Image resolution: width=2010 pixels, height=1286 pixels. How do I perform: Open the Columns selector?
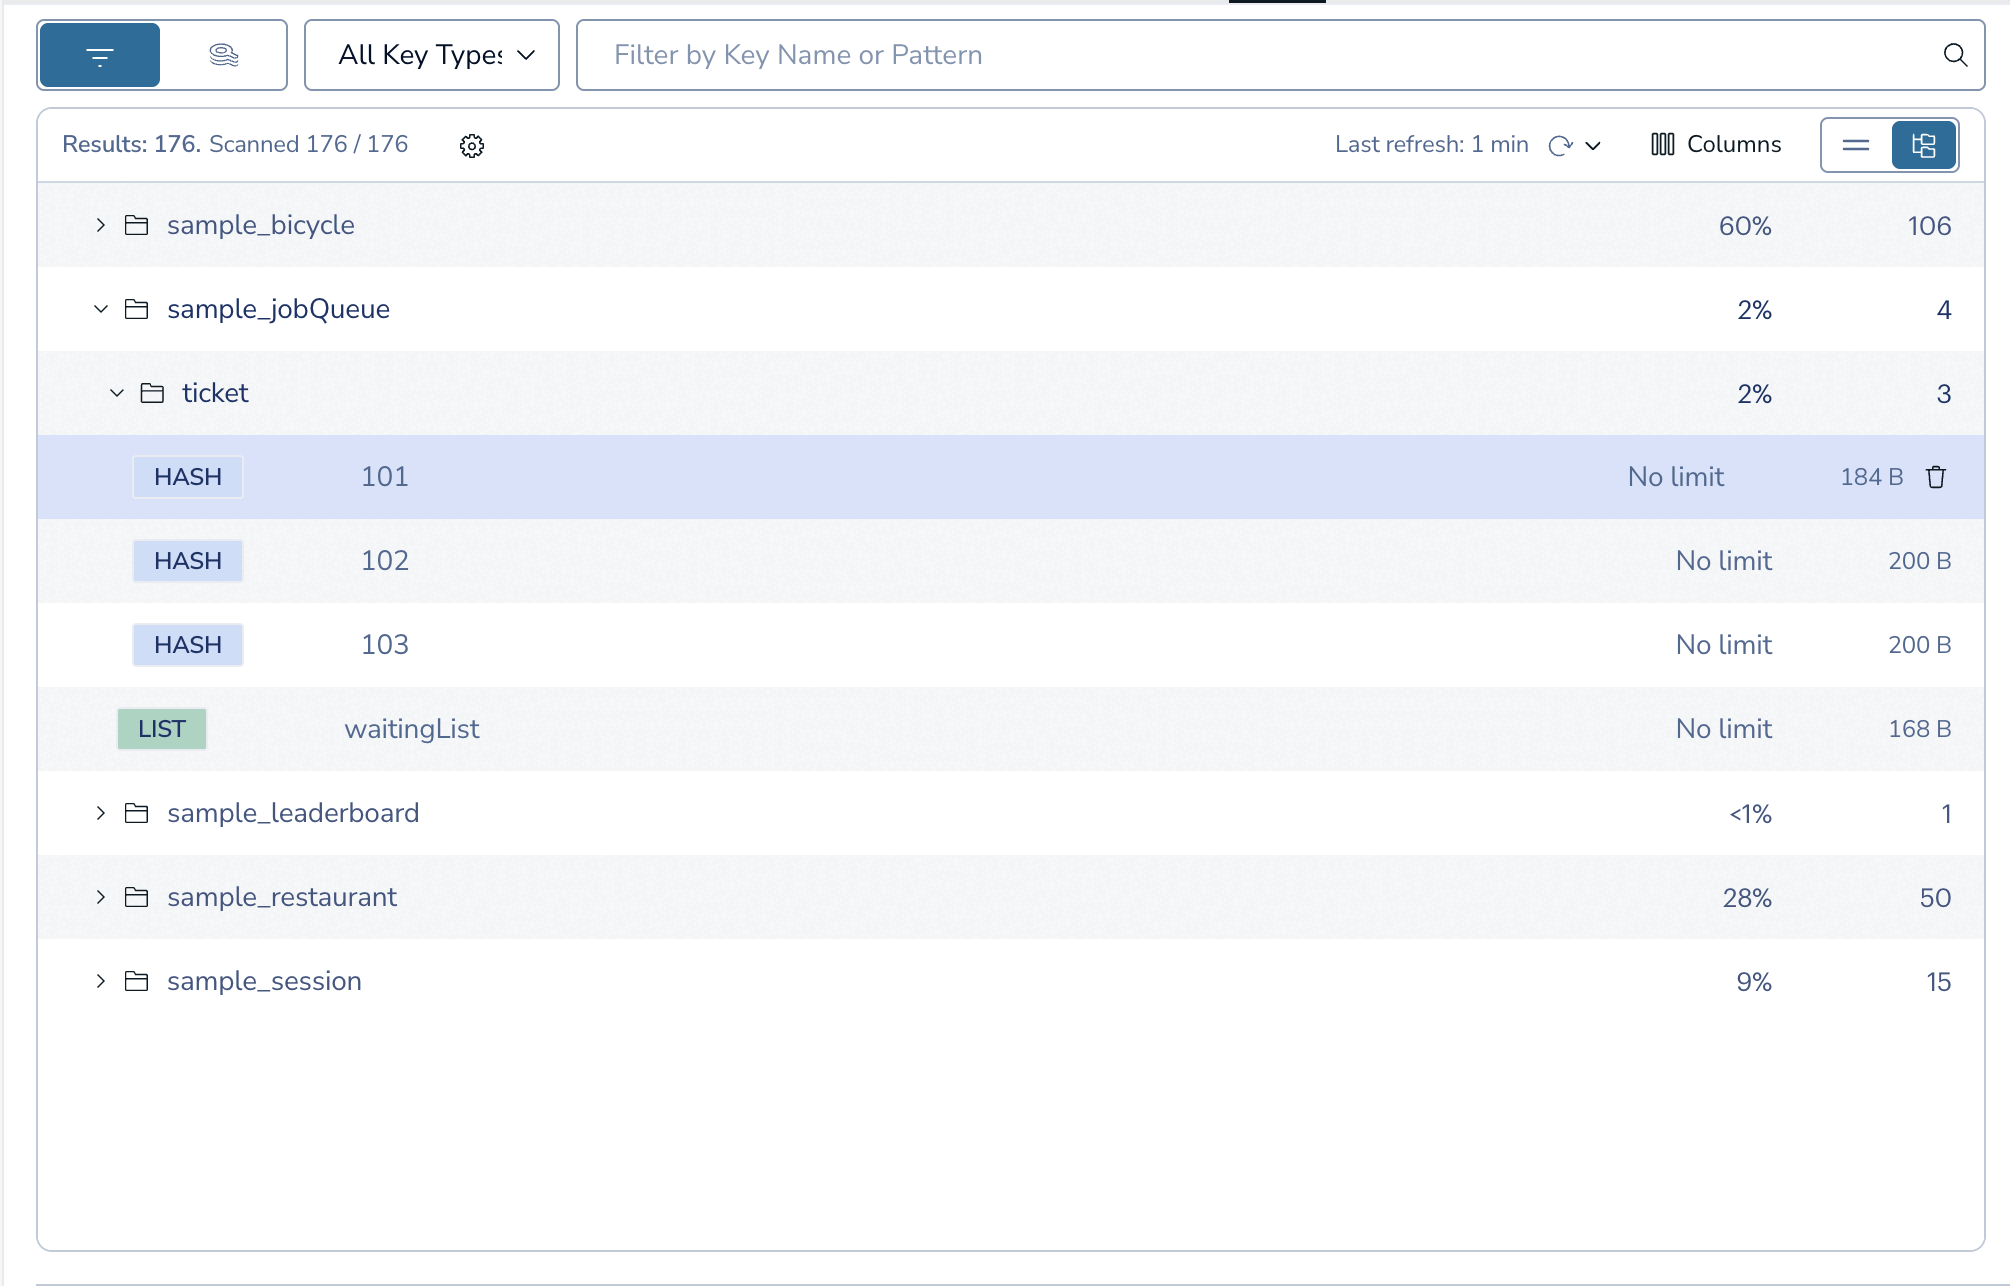pyautogui.click(x=1716, y=145)
